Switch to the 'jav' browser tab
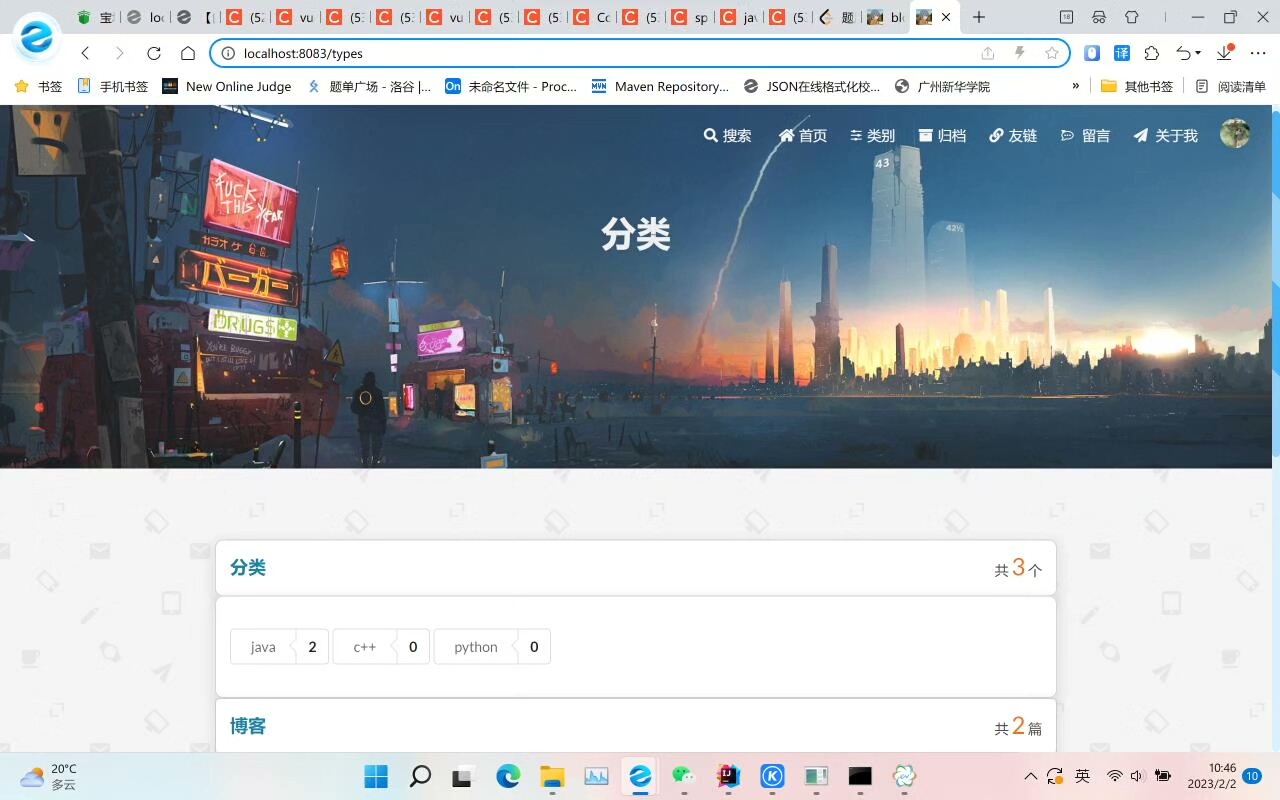1280x800 pixels. [741, 17]
